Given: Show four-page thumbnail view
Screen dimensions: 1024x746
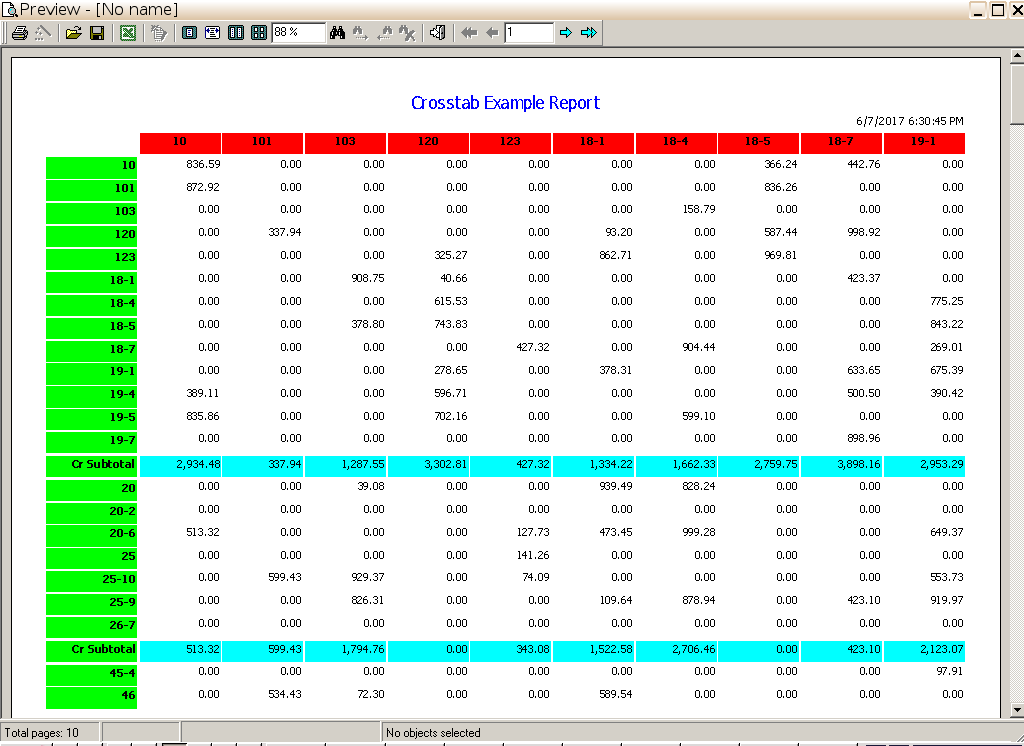Looking at the screenshot, I should coord(259,33).
